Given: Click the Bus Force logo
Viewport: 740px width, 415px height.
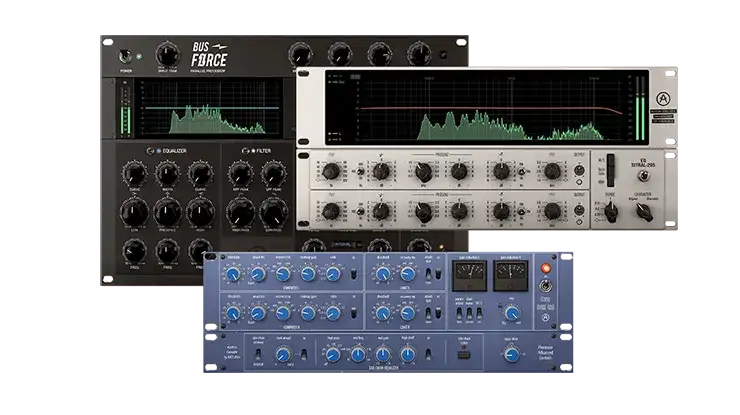Looking at the screenshot, I should pos(209,55).
